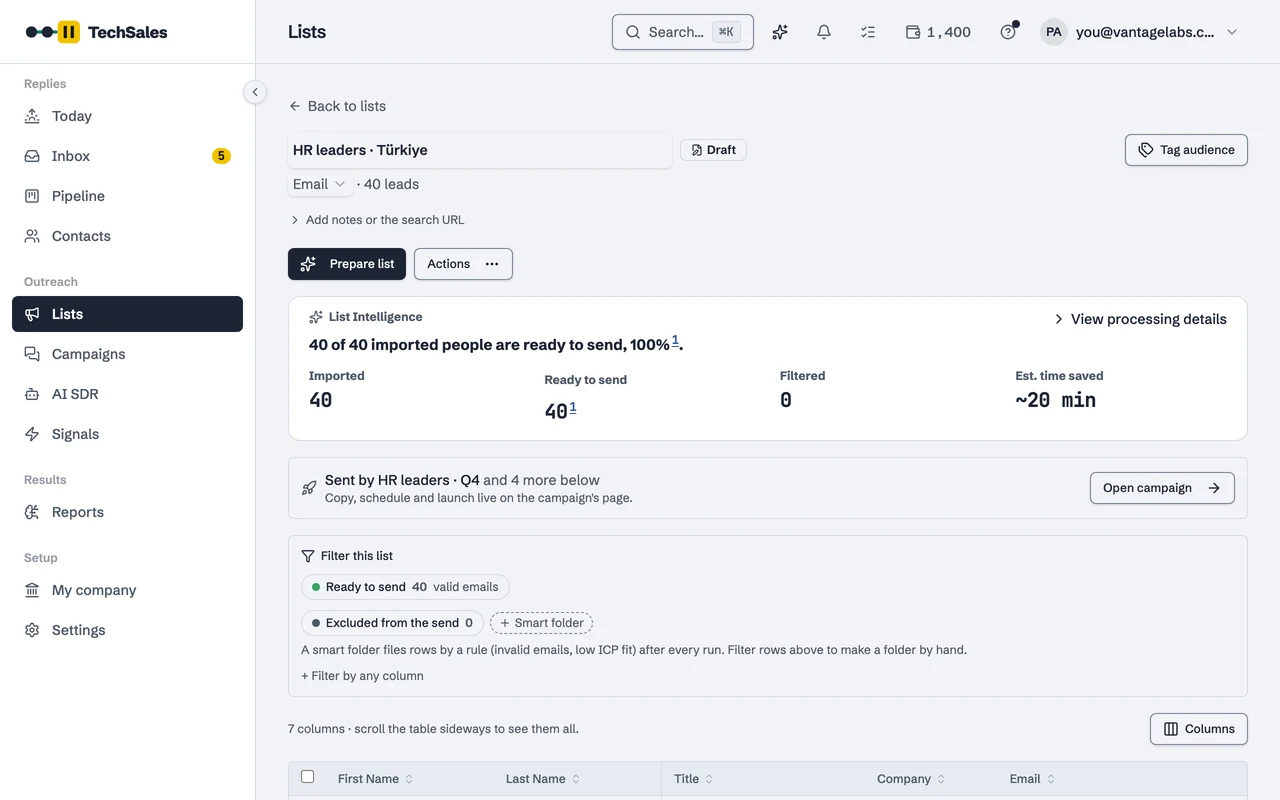The width and height of the screenshot is (1280, 800).
Task: Sort by Title column arrows
Action: 709,779
